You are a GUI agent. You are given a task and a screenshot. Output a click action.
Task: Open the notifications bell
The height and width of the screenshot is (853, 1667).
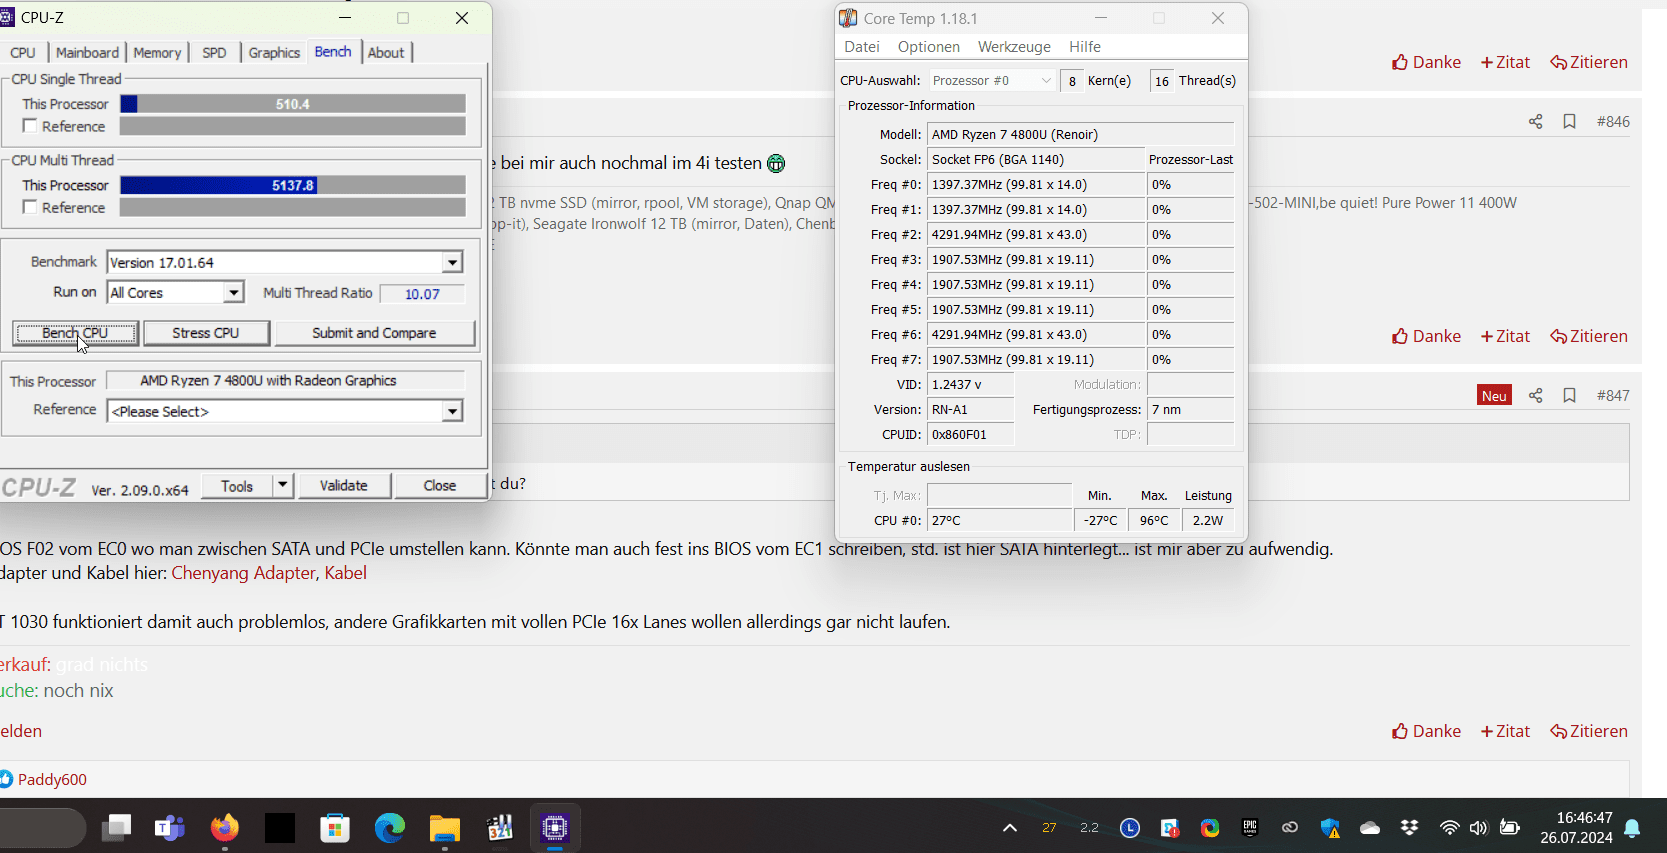click(x=1632, y=828)
